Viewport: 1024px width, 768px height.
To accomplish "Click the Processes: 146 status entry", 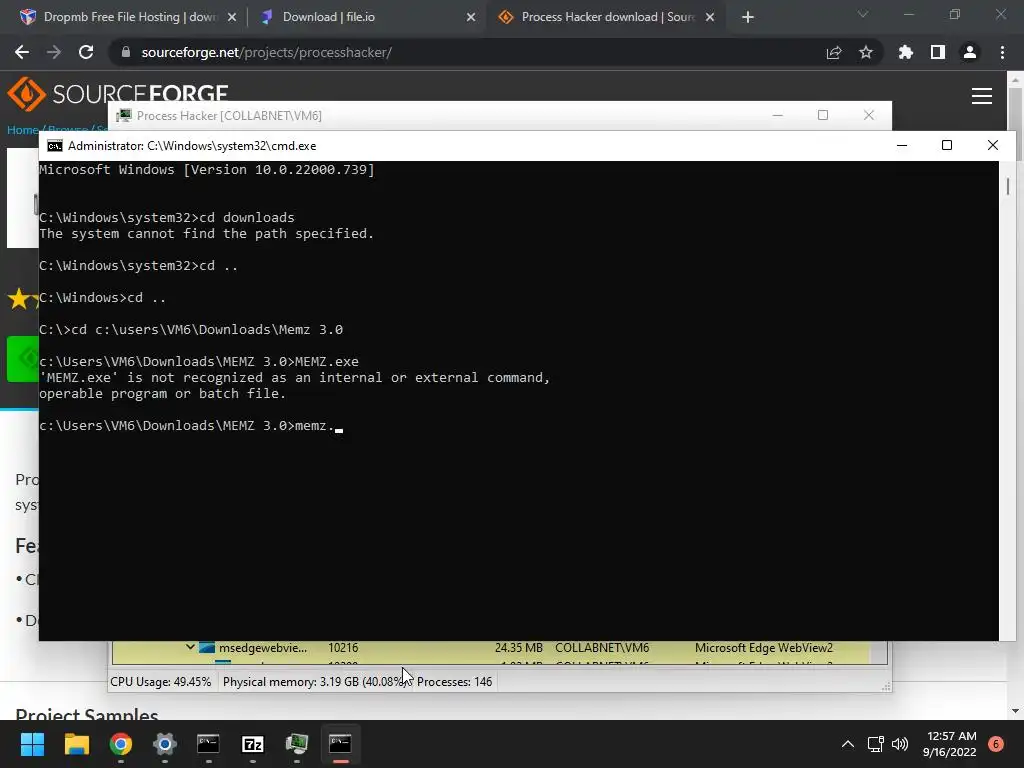I will tap(455, 682).
